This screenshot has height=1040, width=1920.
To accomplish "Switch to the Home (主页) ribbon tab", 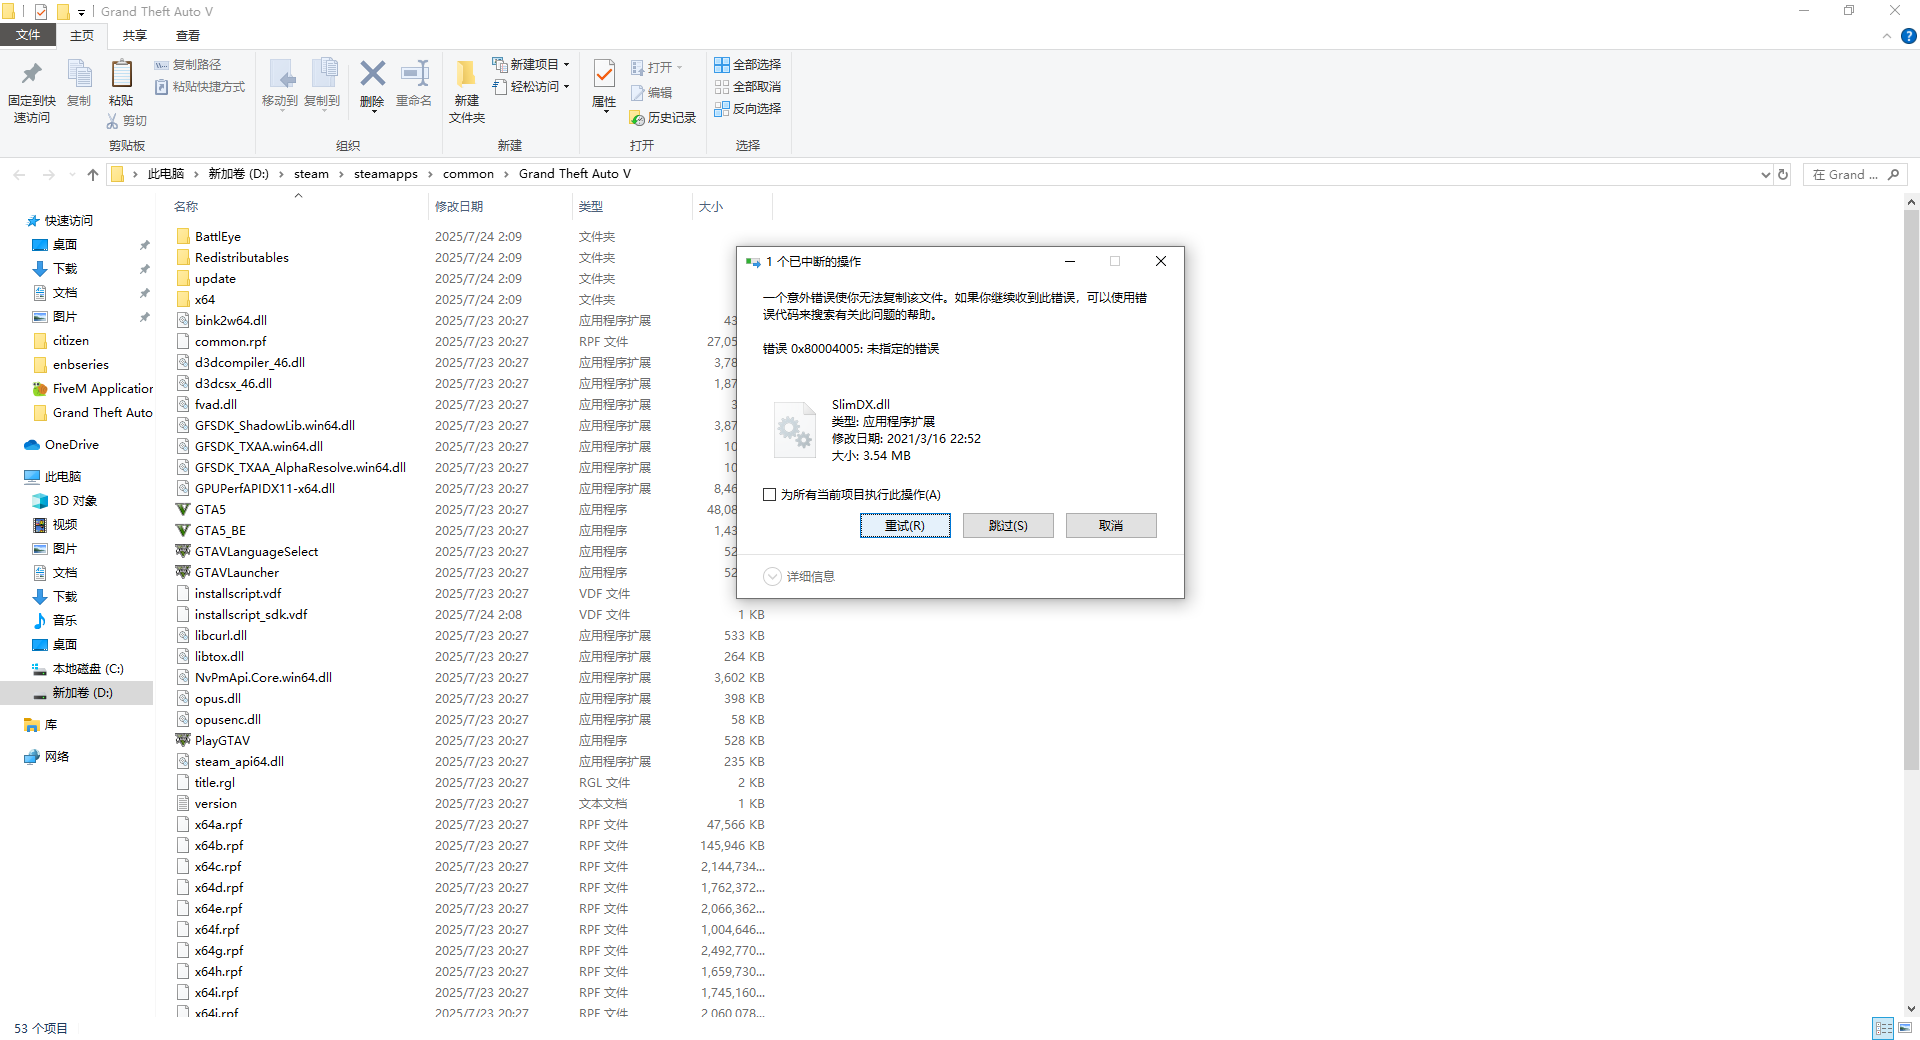I will click(82, 36).
